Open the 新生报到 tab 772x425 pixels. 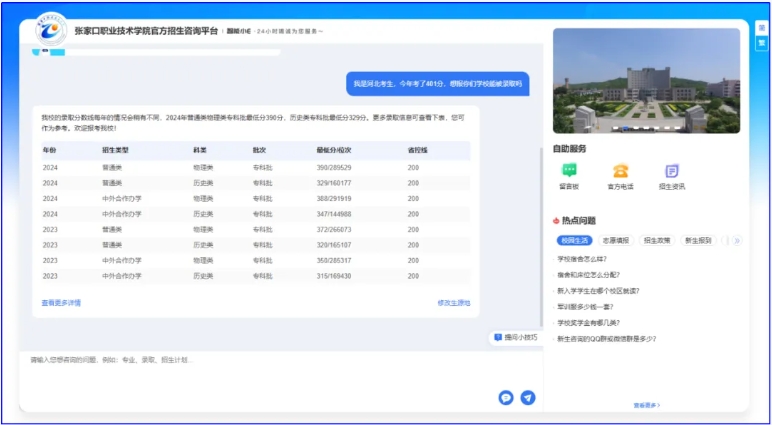(x=697, y=241)
